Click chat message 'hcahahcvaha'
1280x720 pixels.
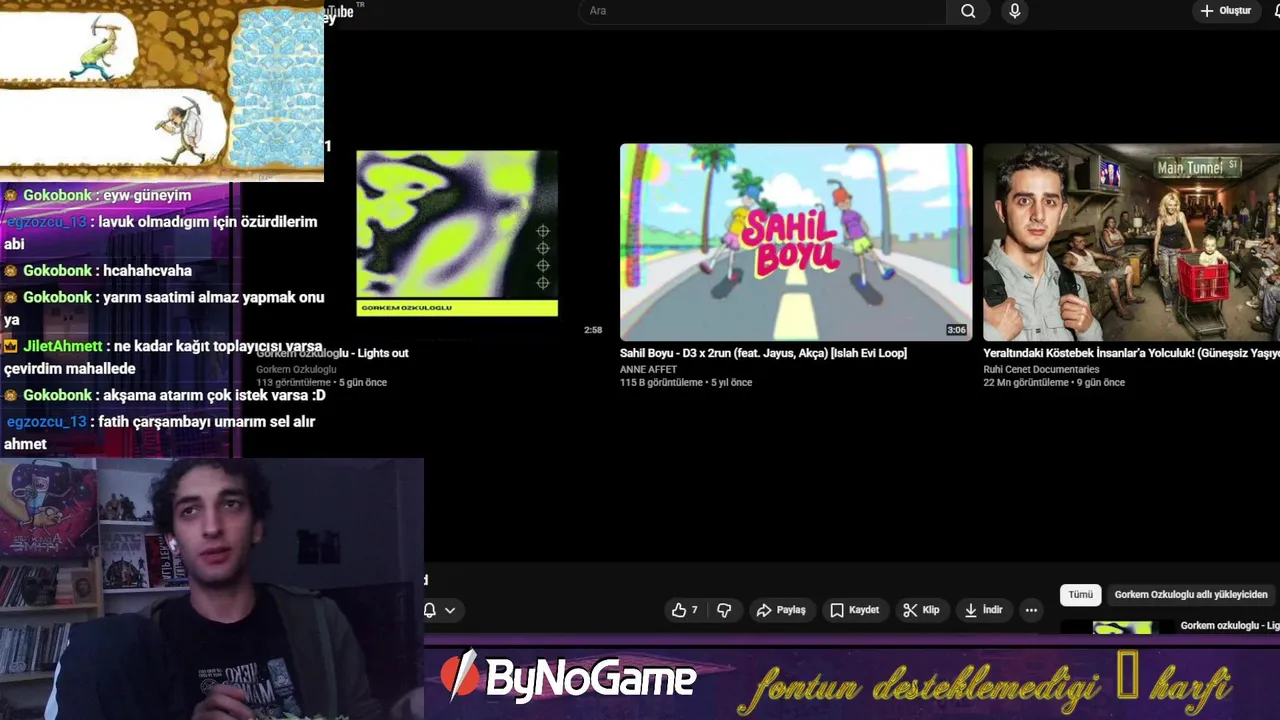tap(147, 271)
